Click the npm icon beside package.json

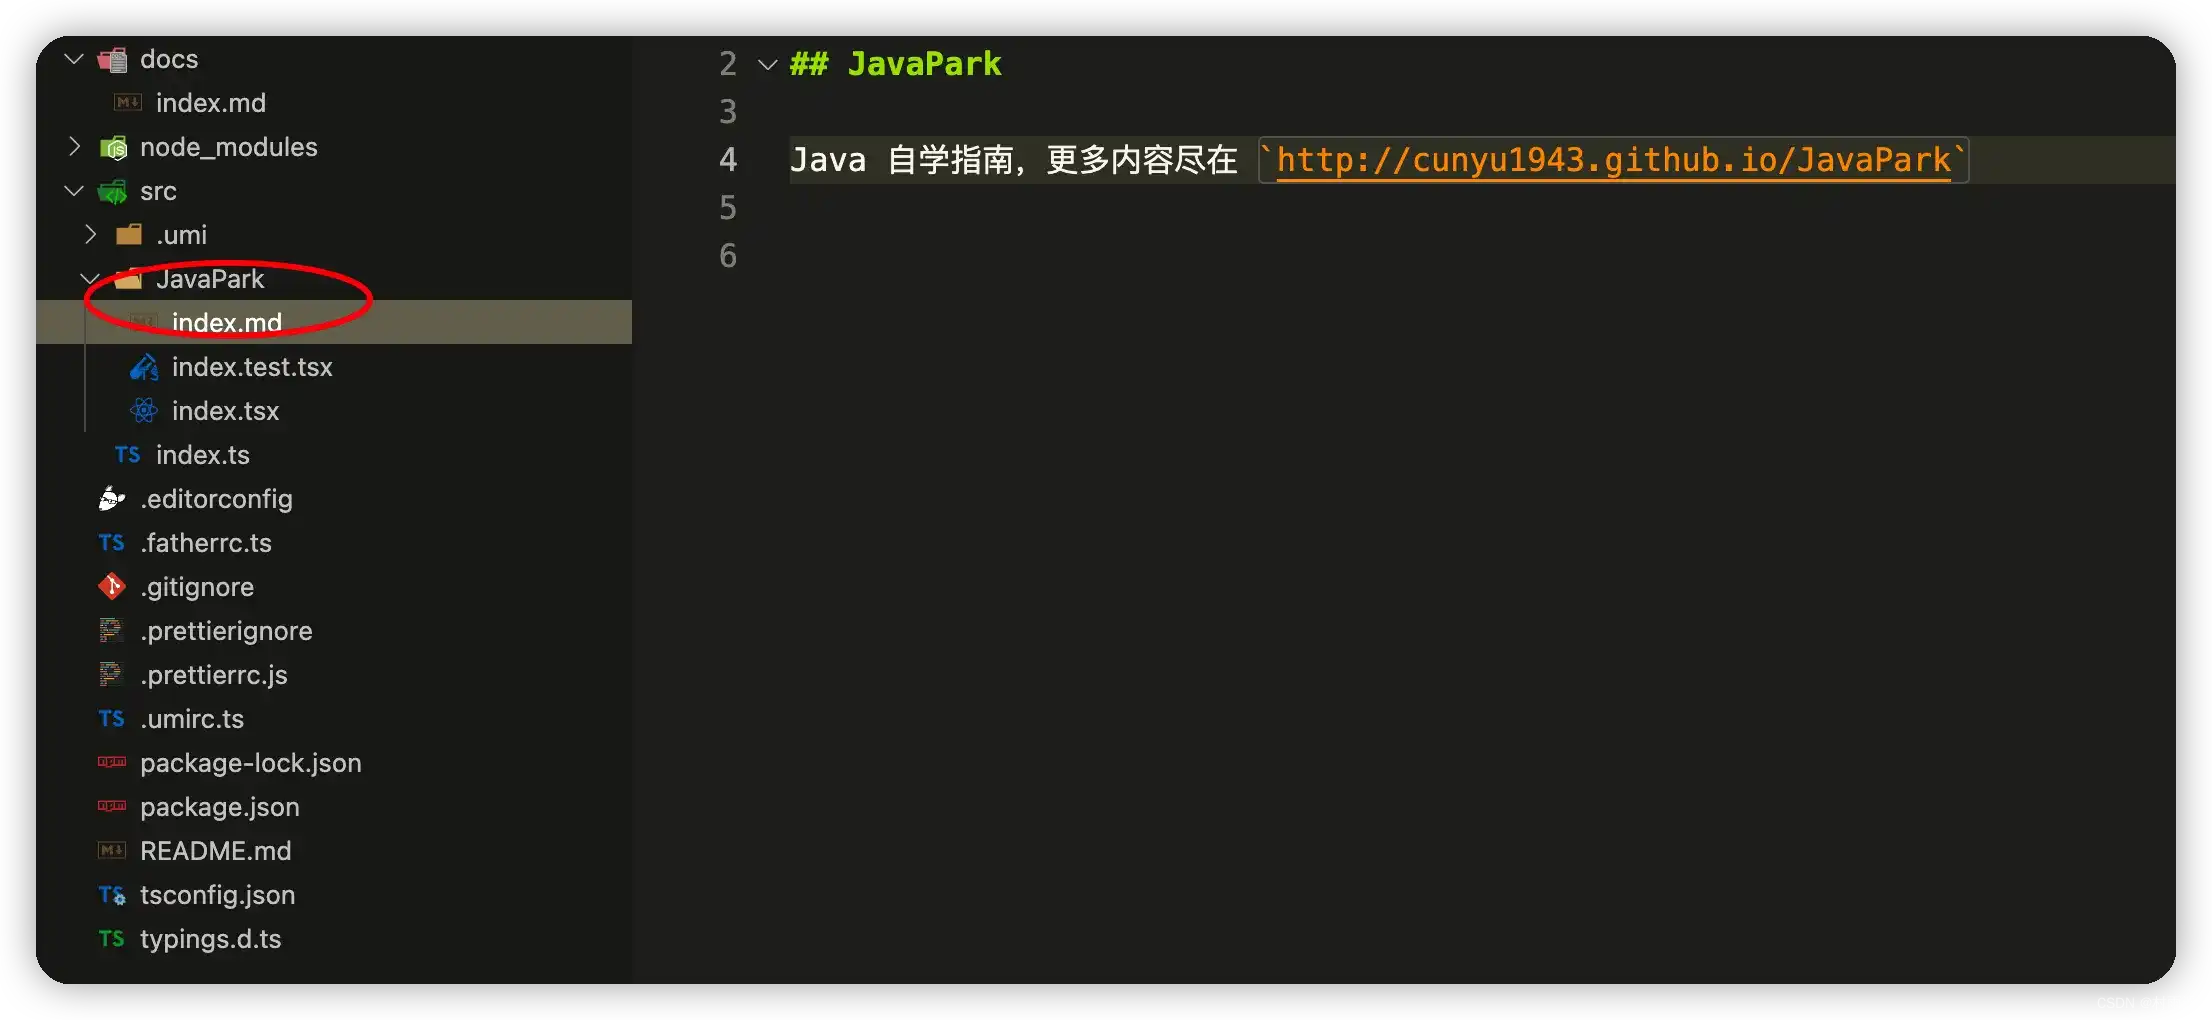click(111, 807)
